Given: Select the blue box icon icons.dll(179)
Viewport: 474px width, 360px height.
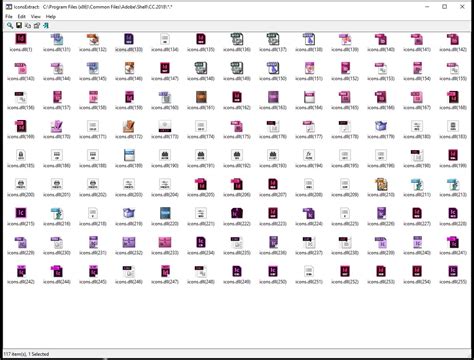Looking at the screenshot, I should (x=381, y=126).
